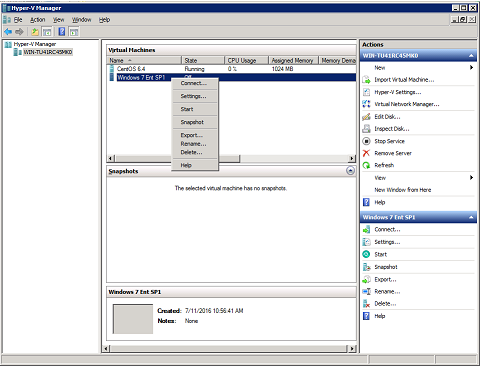Click the bottom pane horizontal scrollbar right arrow
The image size is (480, 366).
(352, 349)
